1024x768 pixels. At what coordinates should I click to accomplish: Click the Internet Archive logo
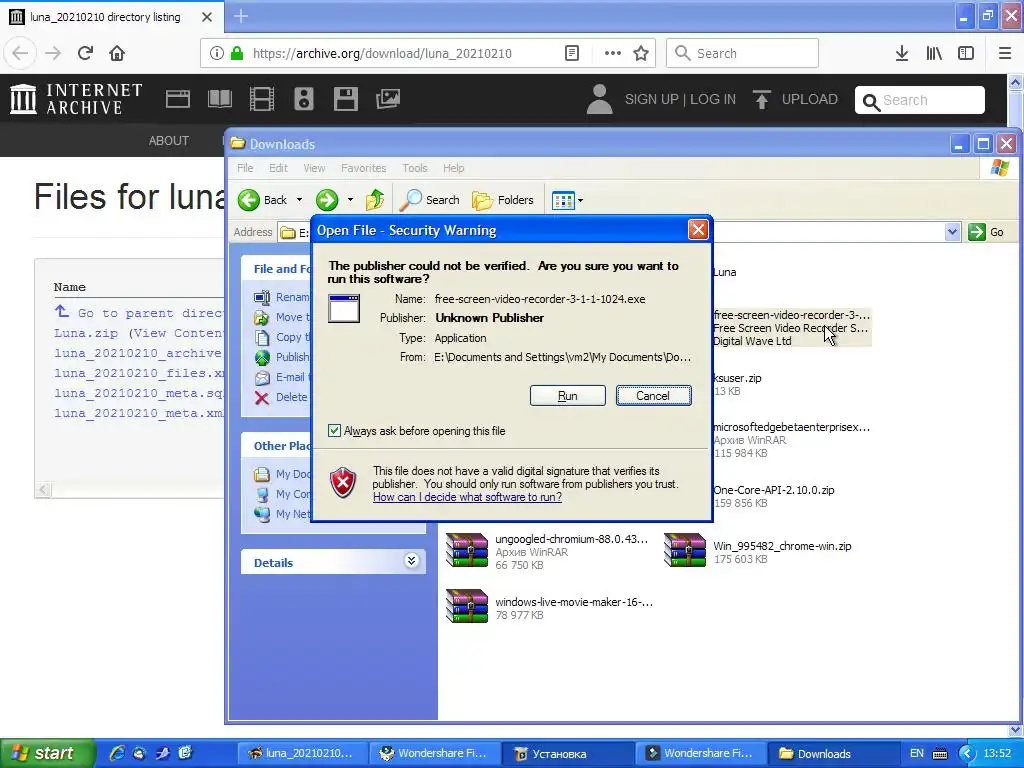(x=76, y=99)
